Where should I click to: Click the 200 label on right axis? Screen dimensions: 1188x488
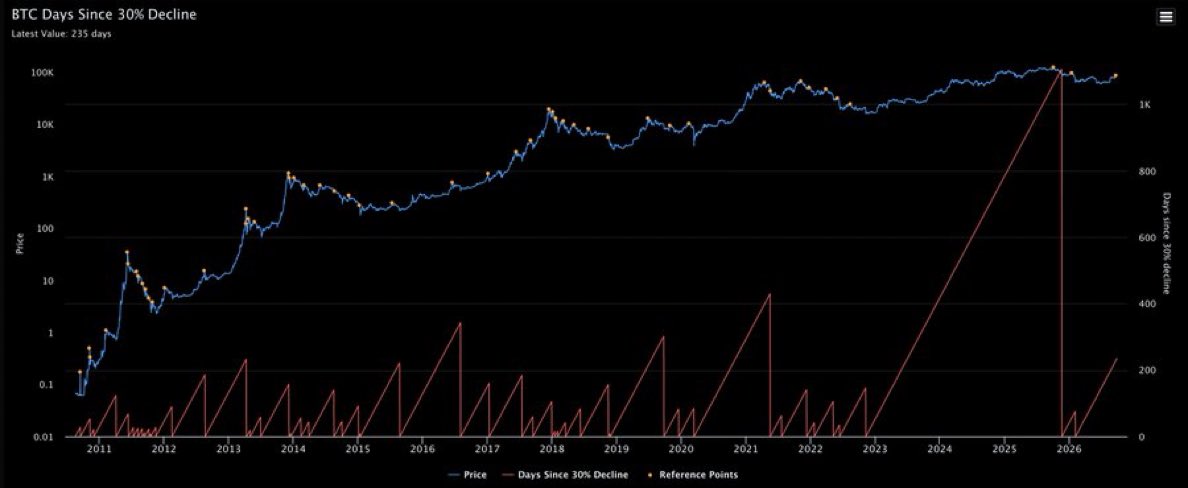(1145, 371)
